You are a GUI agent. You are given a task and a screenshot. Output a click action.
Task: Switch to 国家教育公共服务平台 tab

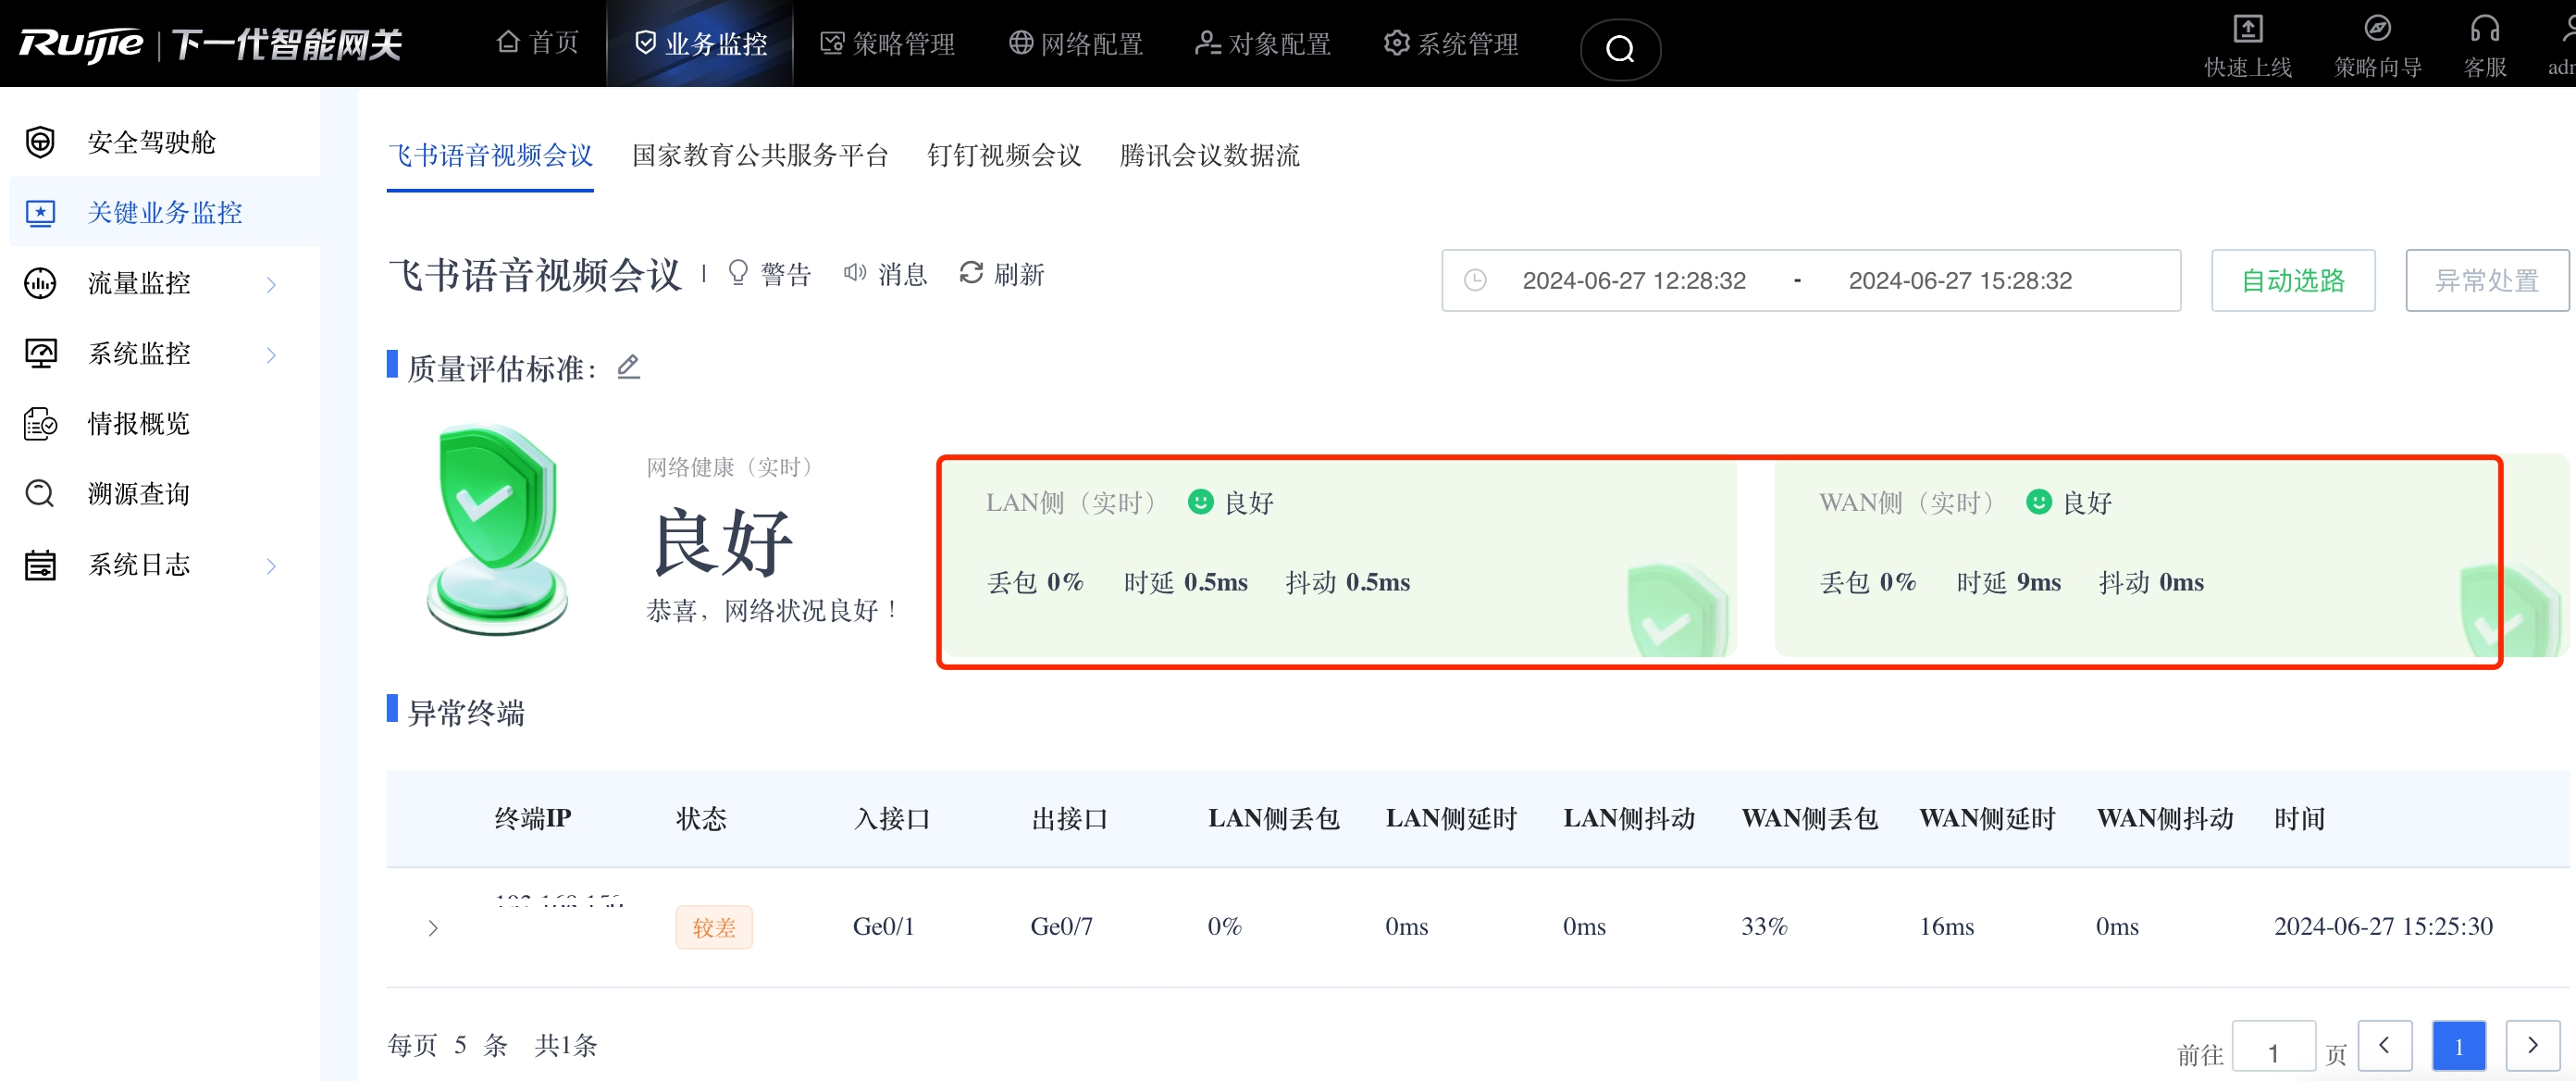(760, 155)
